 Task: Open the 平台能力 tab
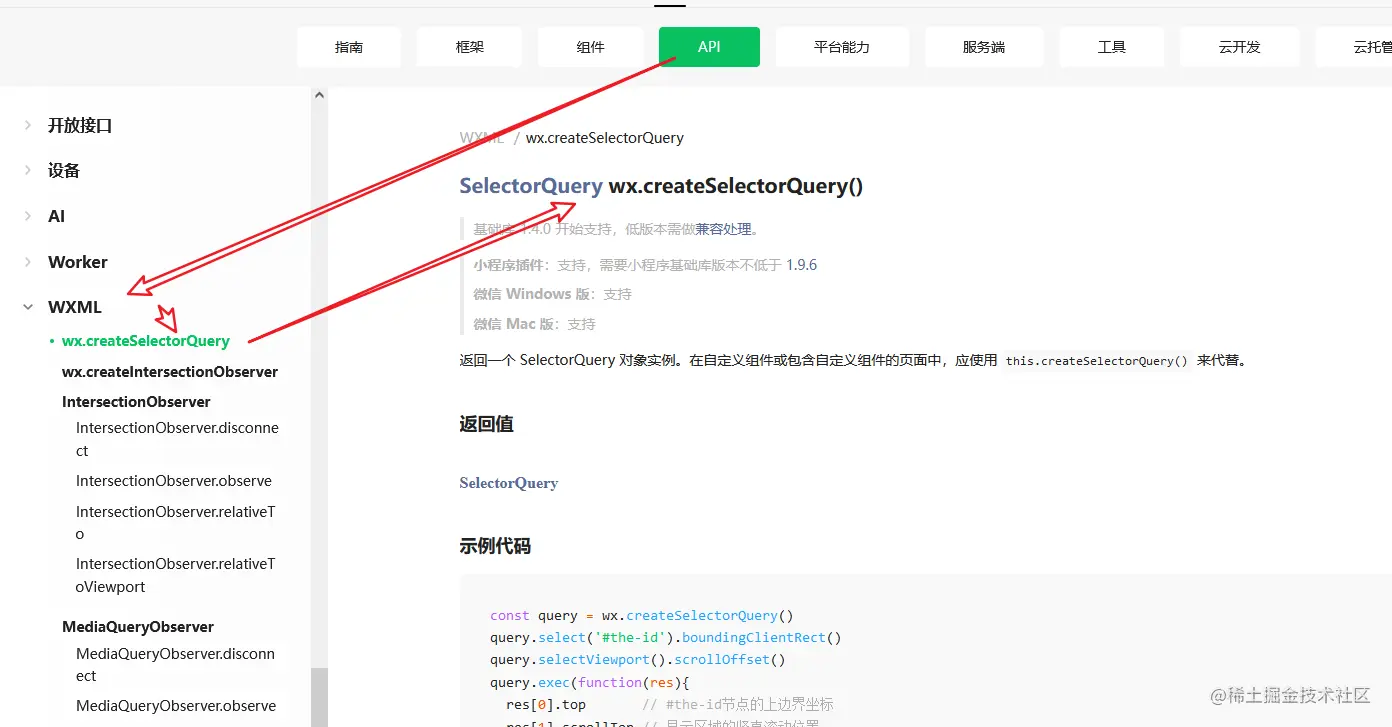(842, 46)
